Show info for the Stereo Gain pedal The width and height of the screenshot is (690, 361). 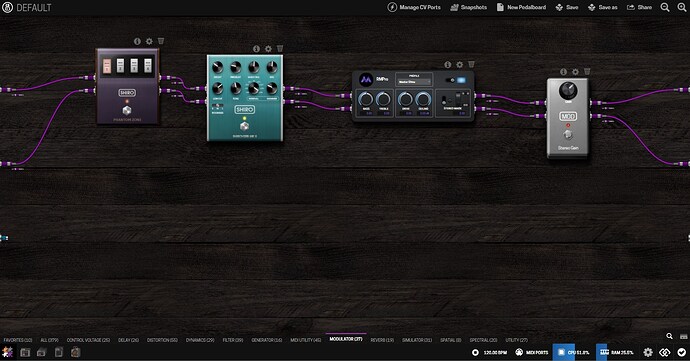[564, 72]
